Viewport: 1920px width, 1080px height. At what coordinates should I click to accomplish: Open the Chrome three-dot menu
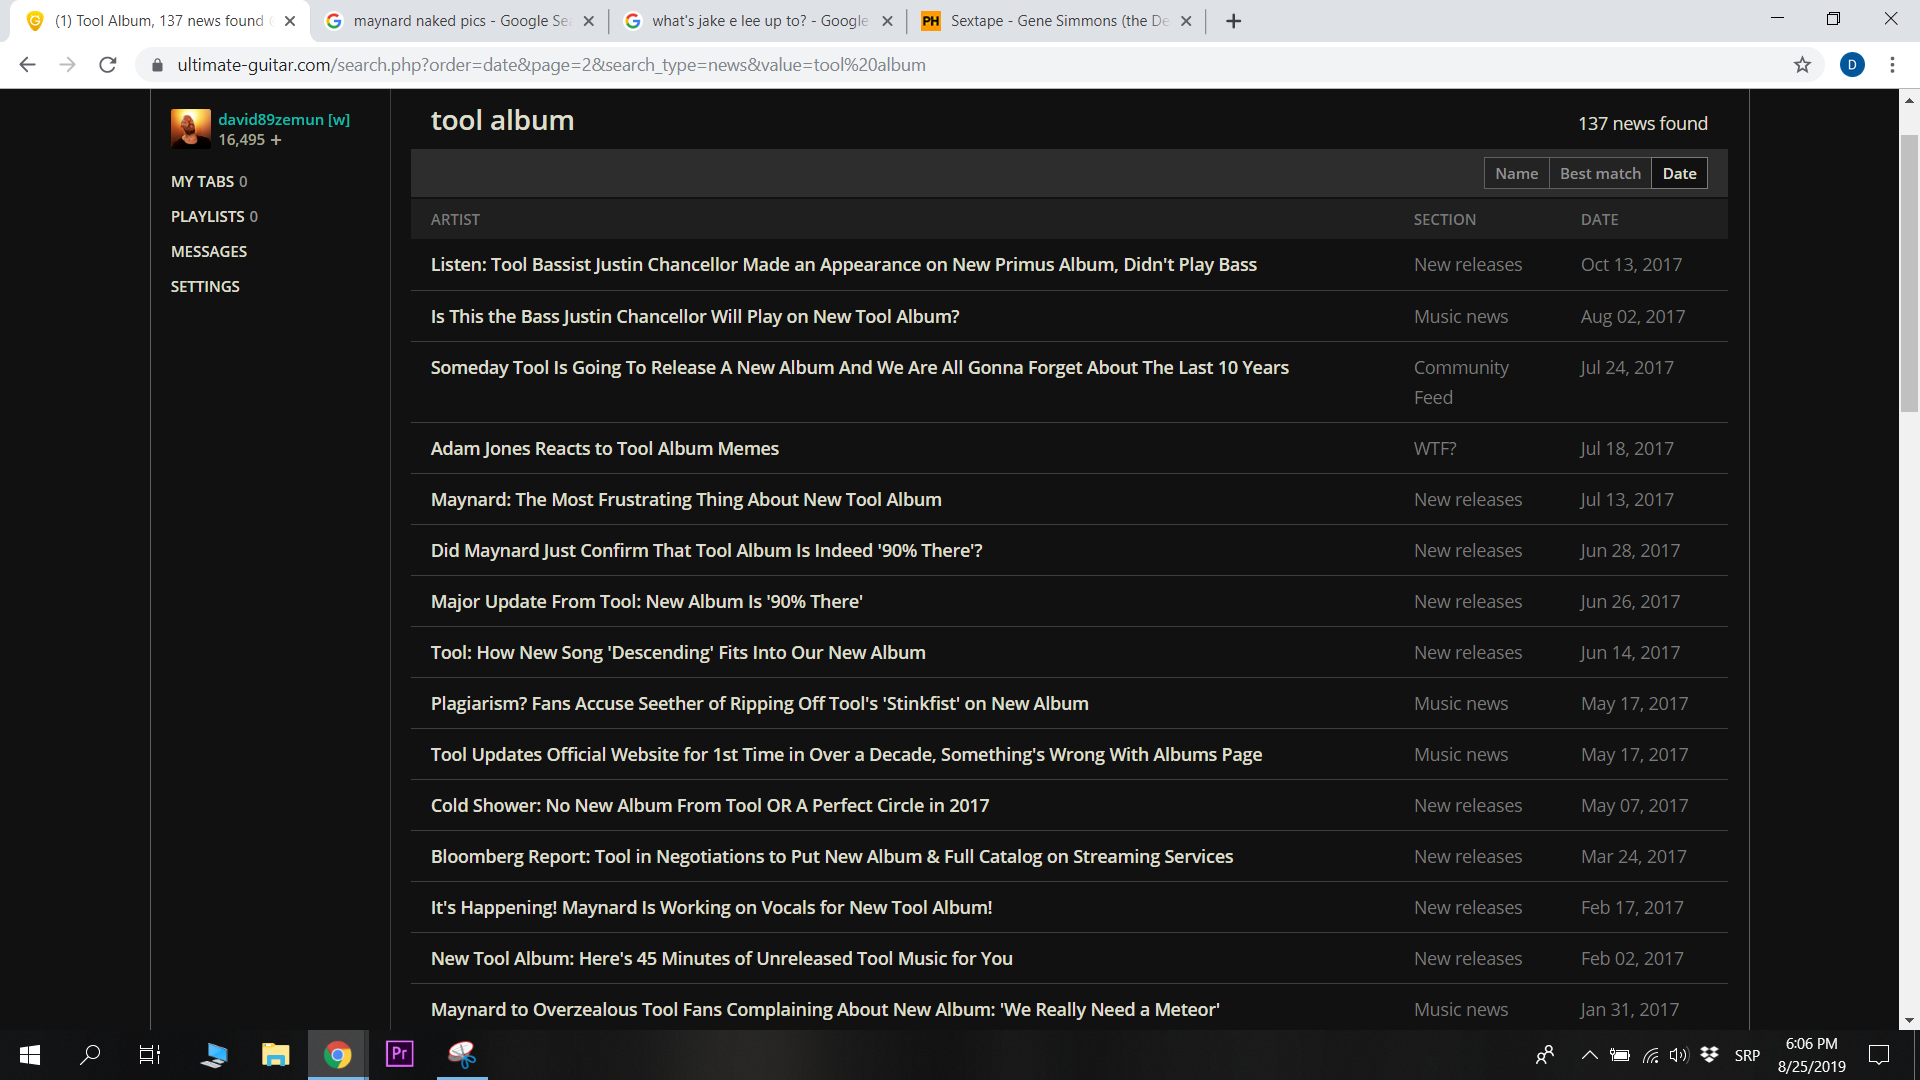coord(1892,65)
